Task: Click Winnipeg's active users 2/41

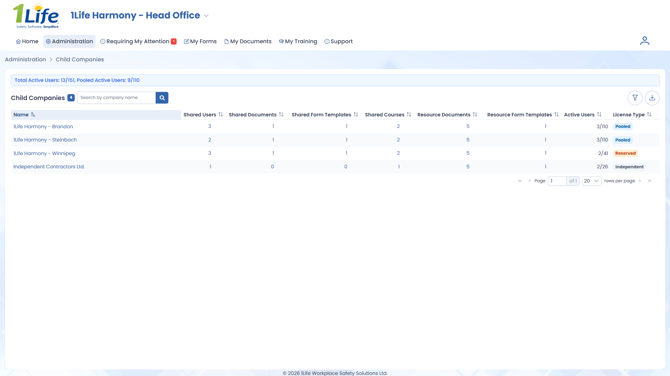Action: (x=602, y=153)
